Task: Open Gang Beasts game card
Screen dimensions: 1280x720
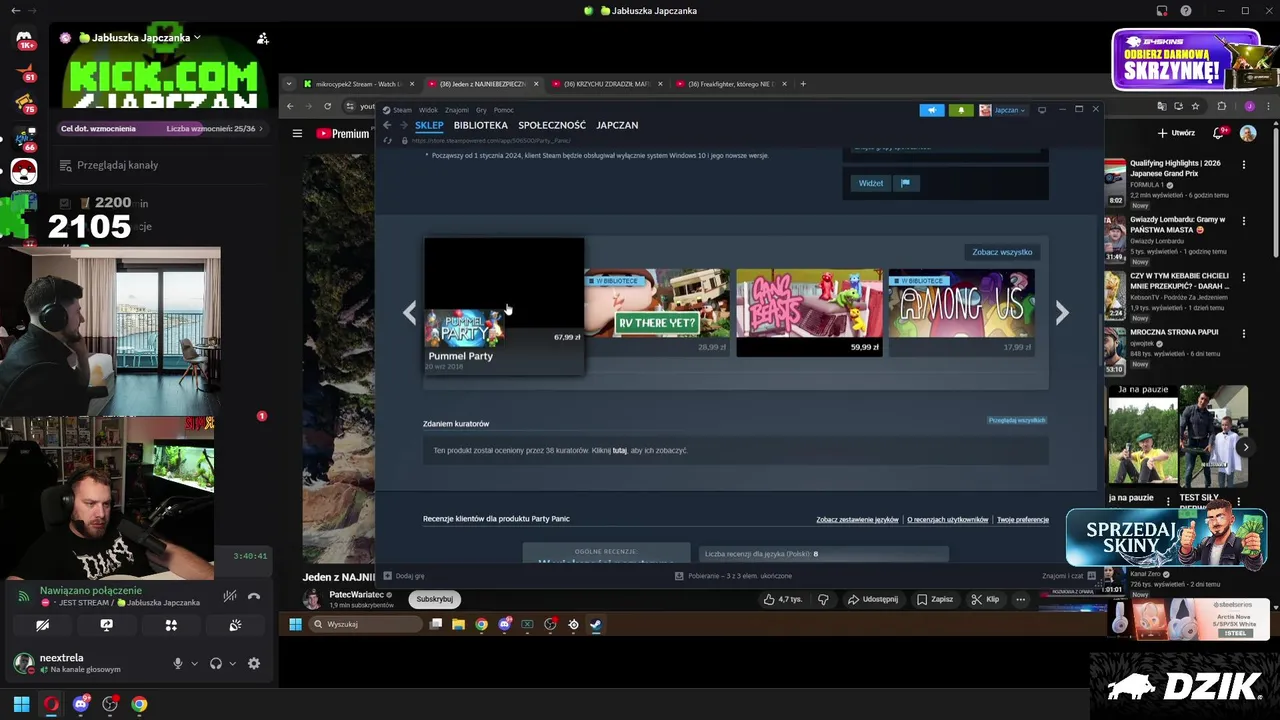Action: (809, 312)
